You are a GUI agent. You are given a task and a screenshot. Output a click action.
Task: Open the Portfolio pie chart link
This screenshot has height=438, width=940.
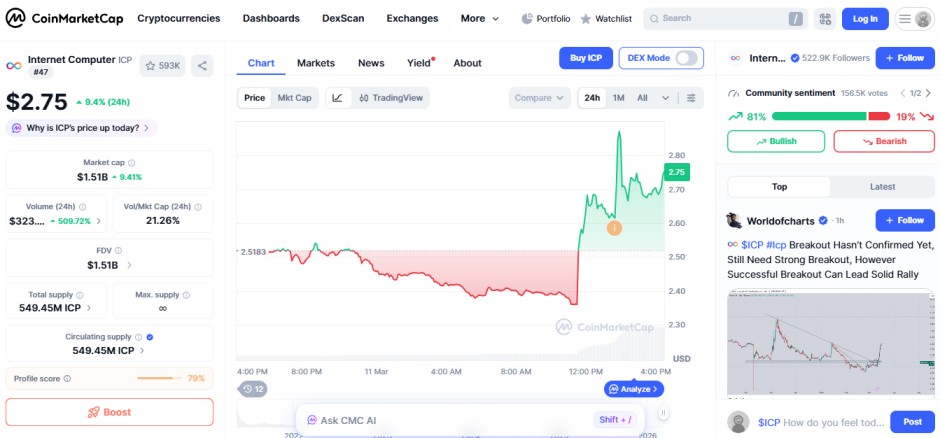(x=546, y=19)
